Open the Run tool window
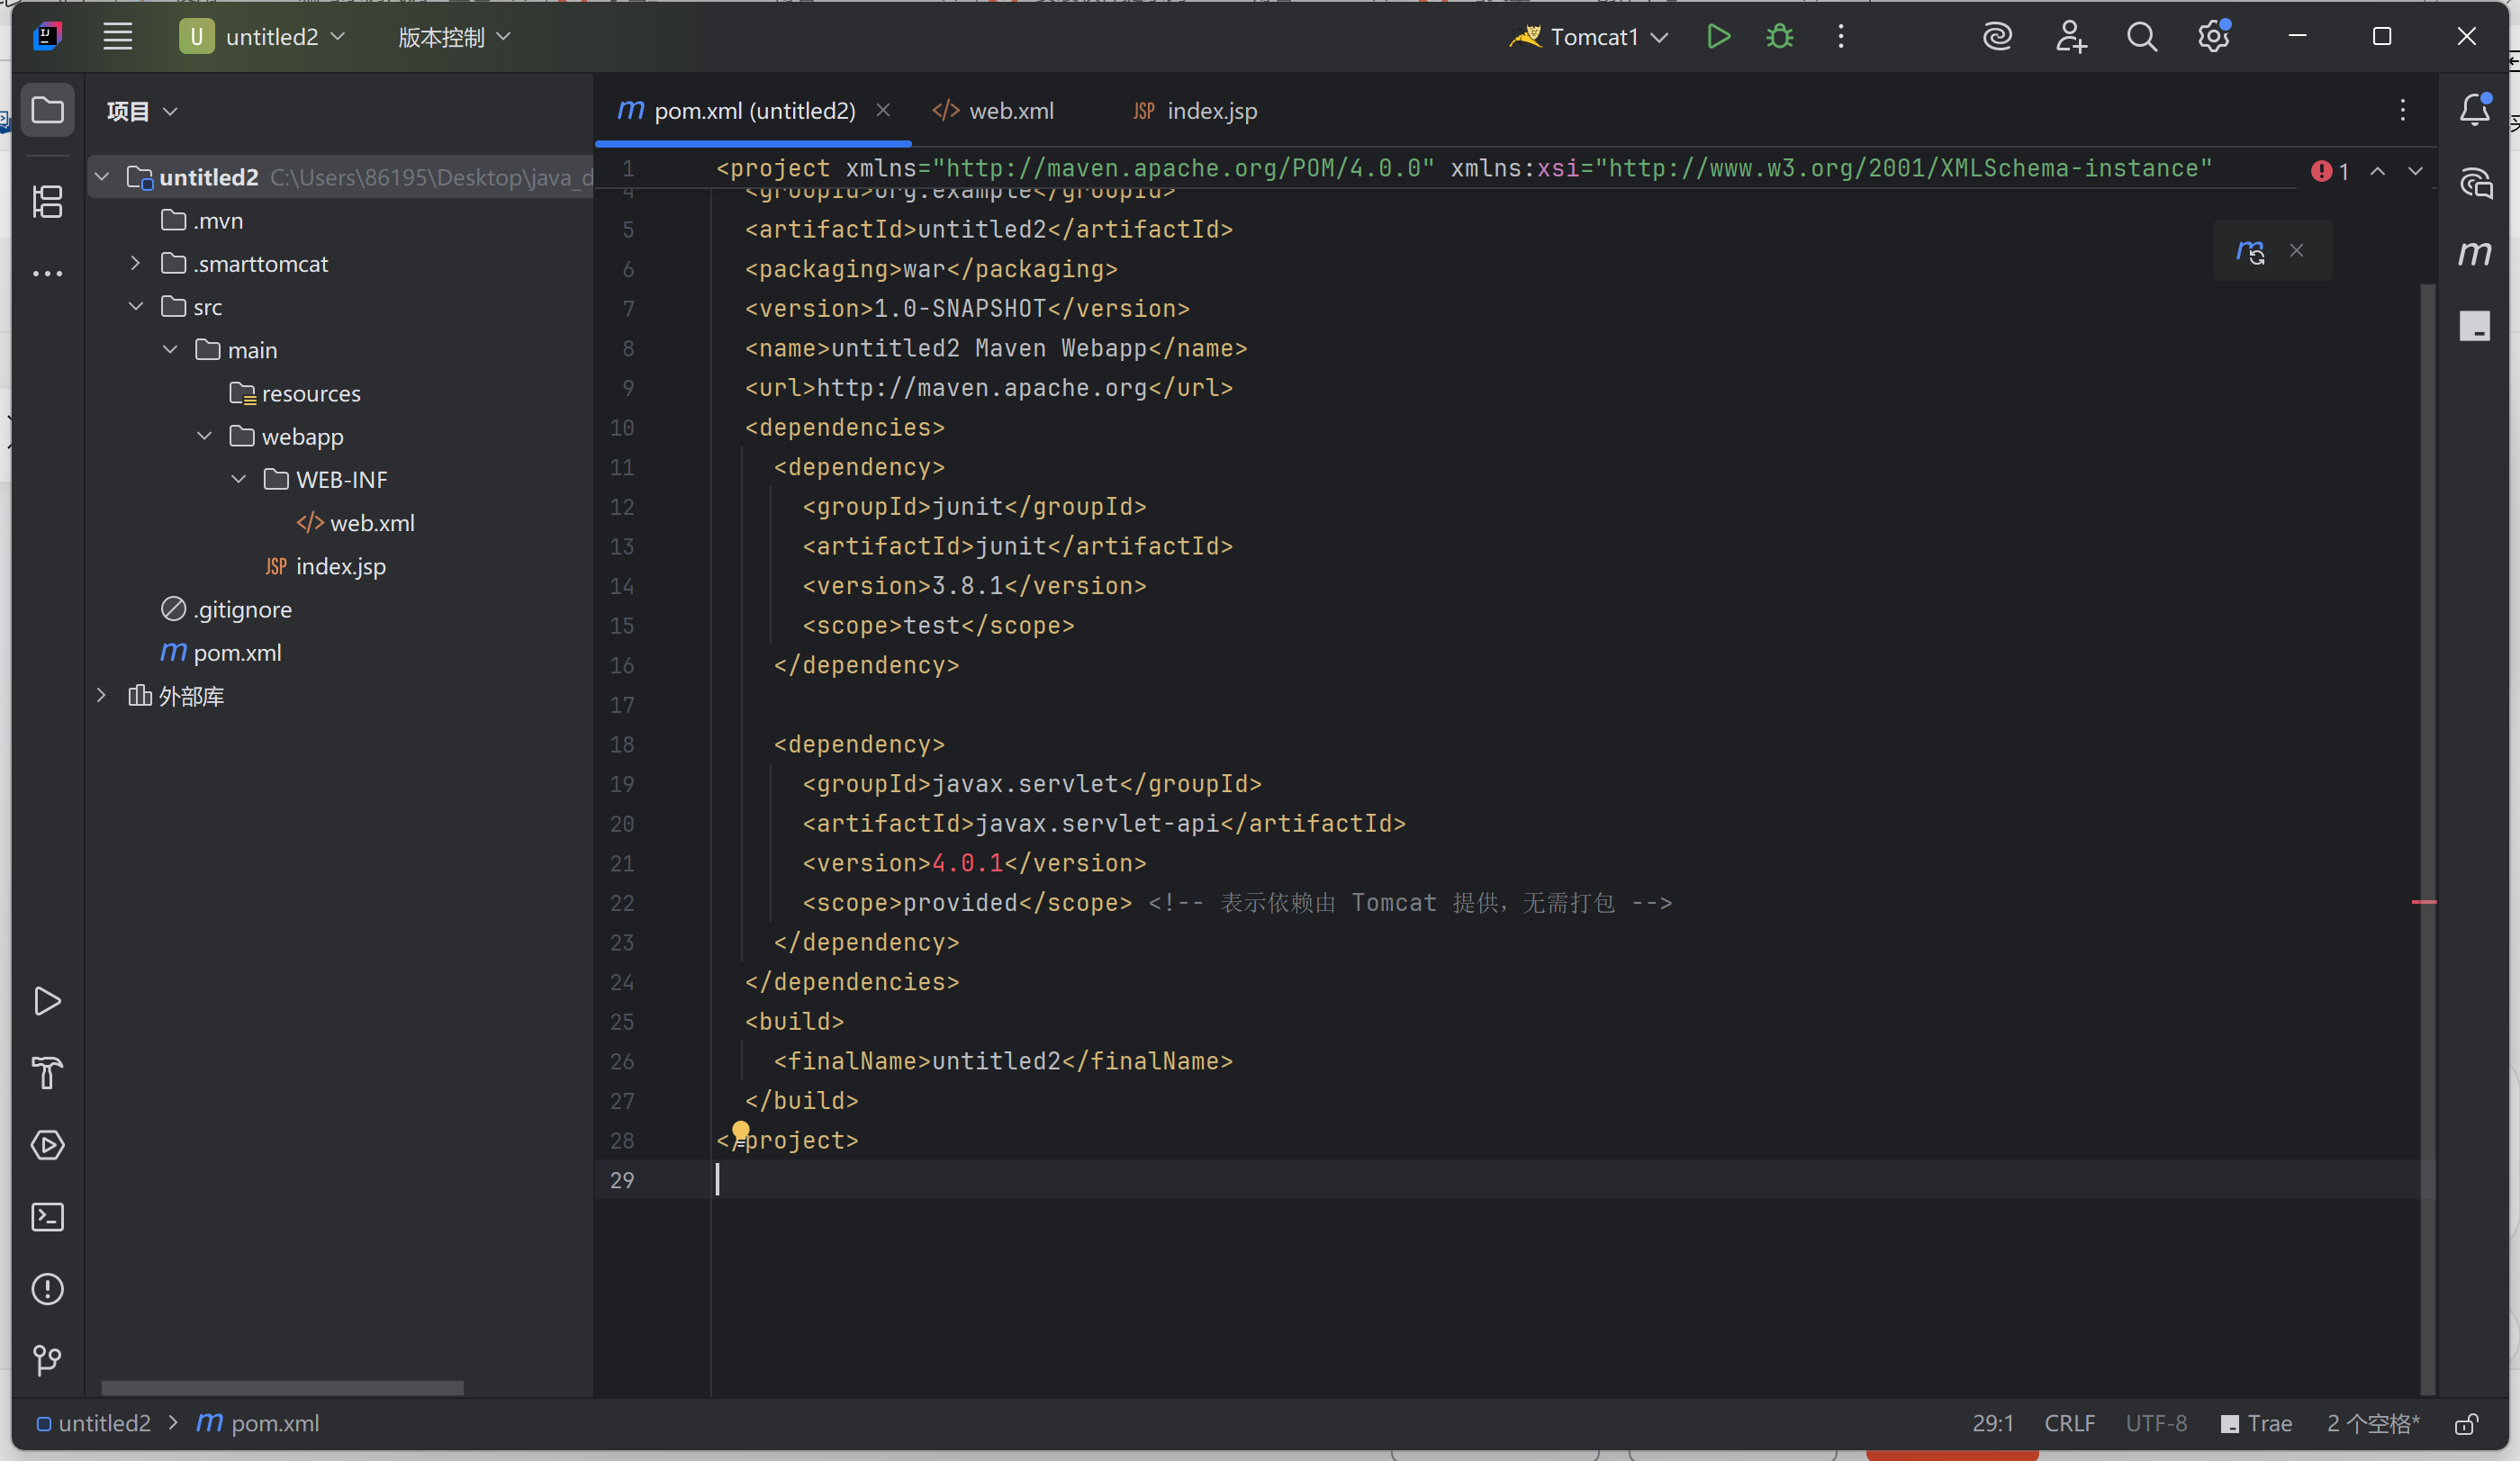Image resolution: width=2520 pixels, height=1461 pixels. click(47, 1001)
